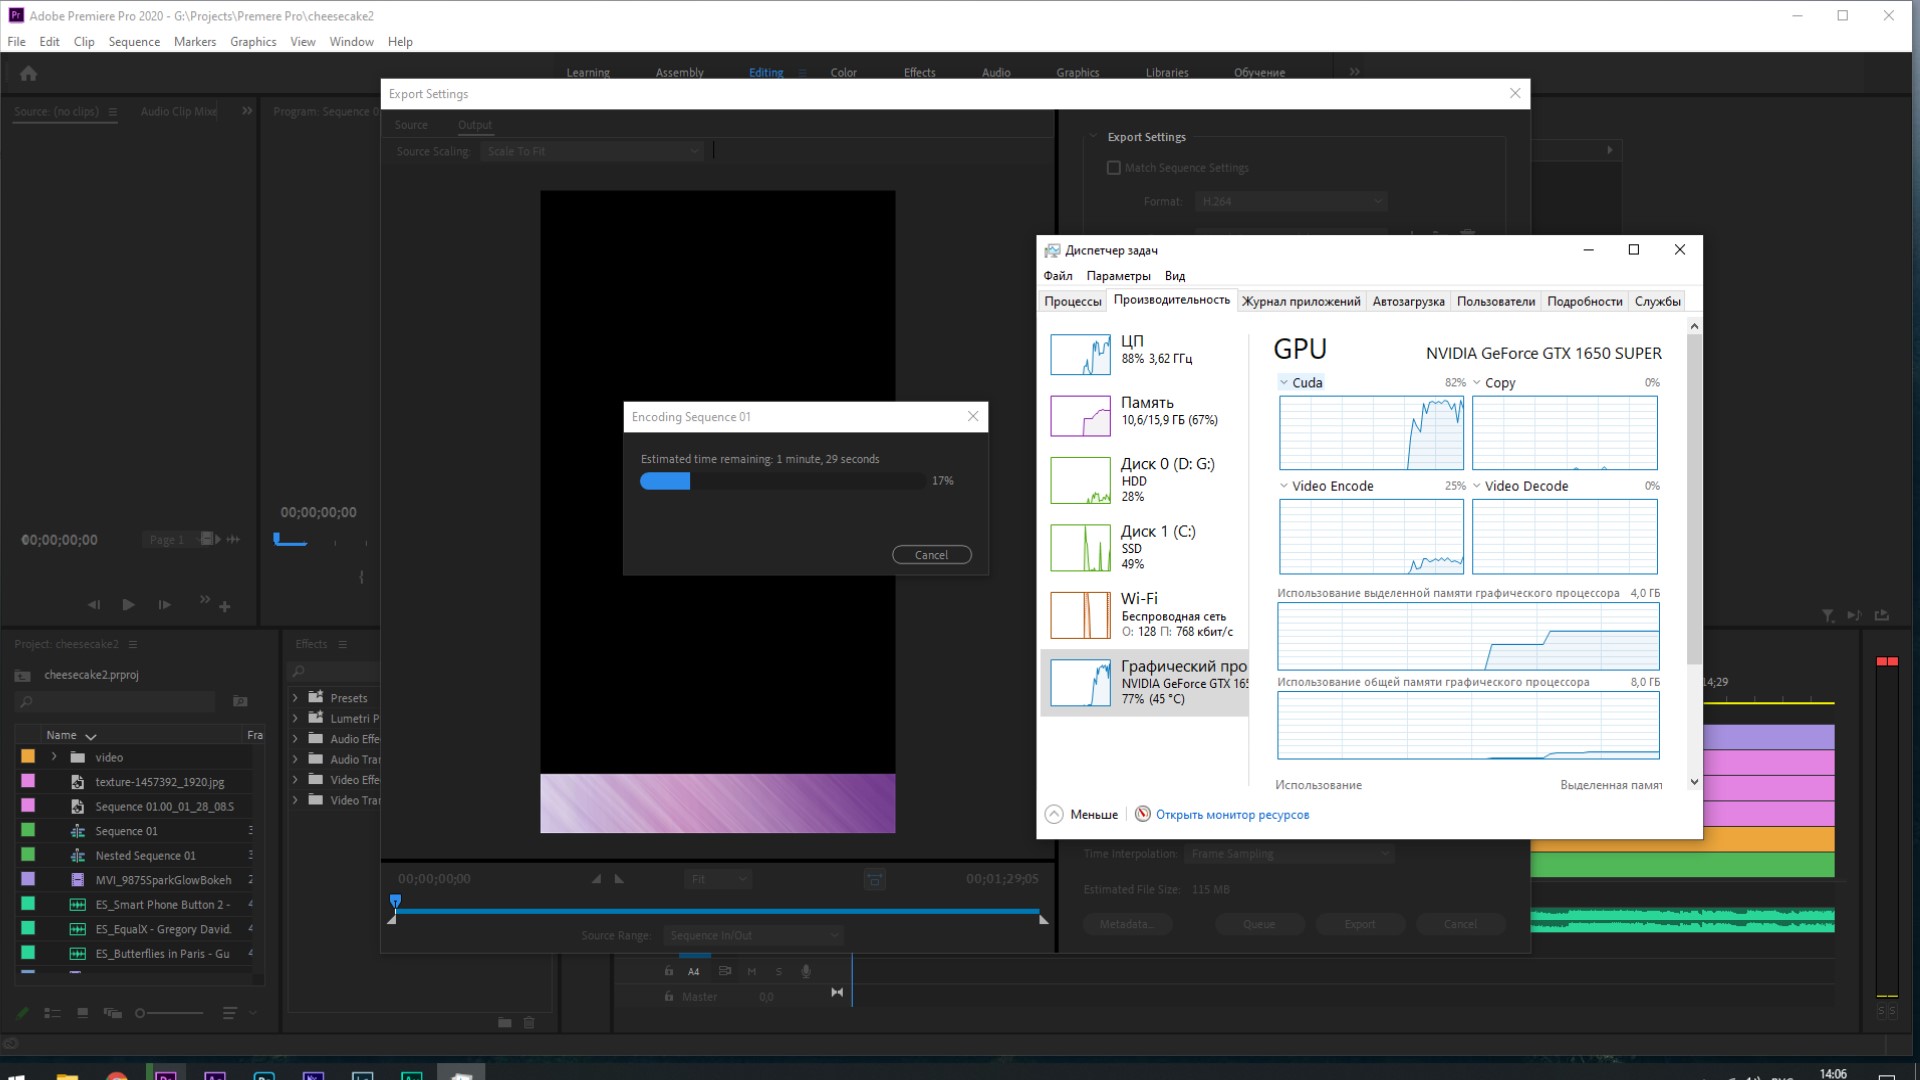Click the delete trash icon in Effects panel
The image size is (1920, 1080).
pyautogui.click(x=529, y=1022)
